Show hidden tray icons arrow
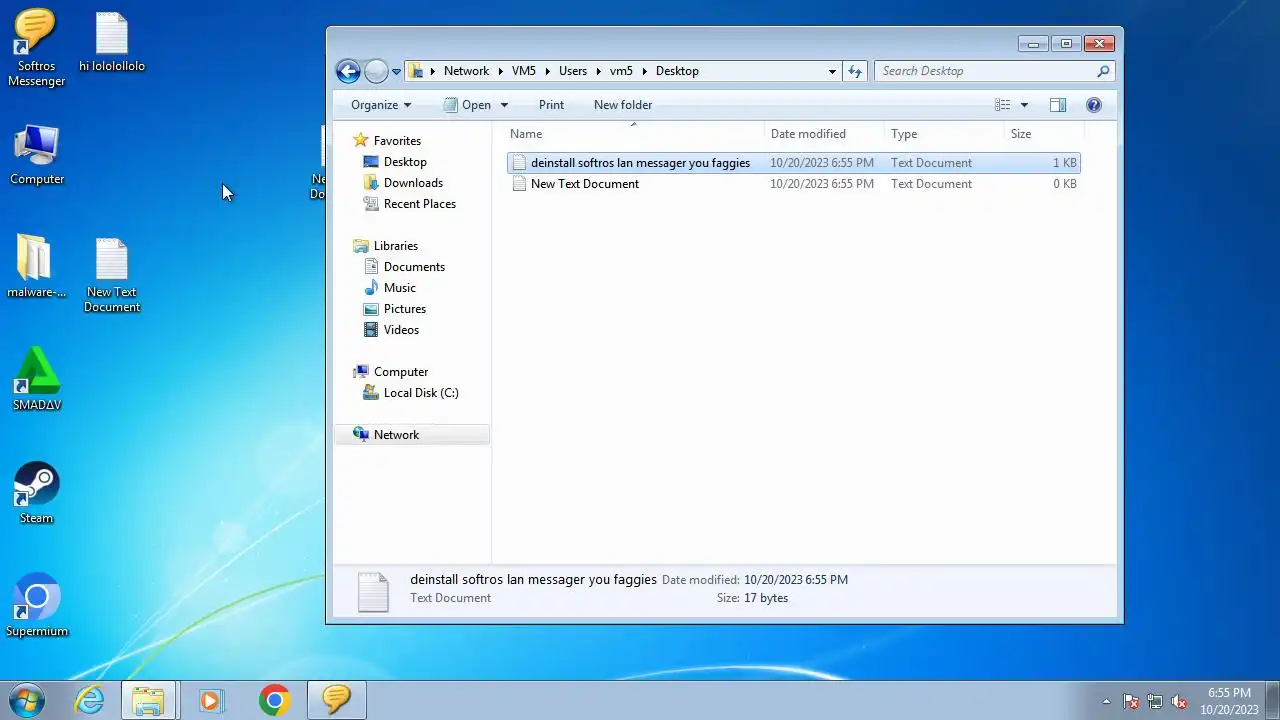 1106,701
